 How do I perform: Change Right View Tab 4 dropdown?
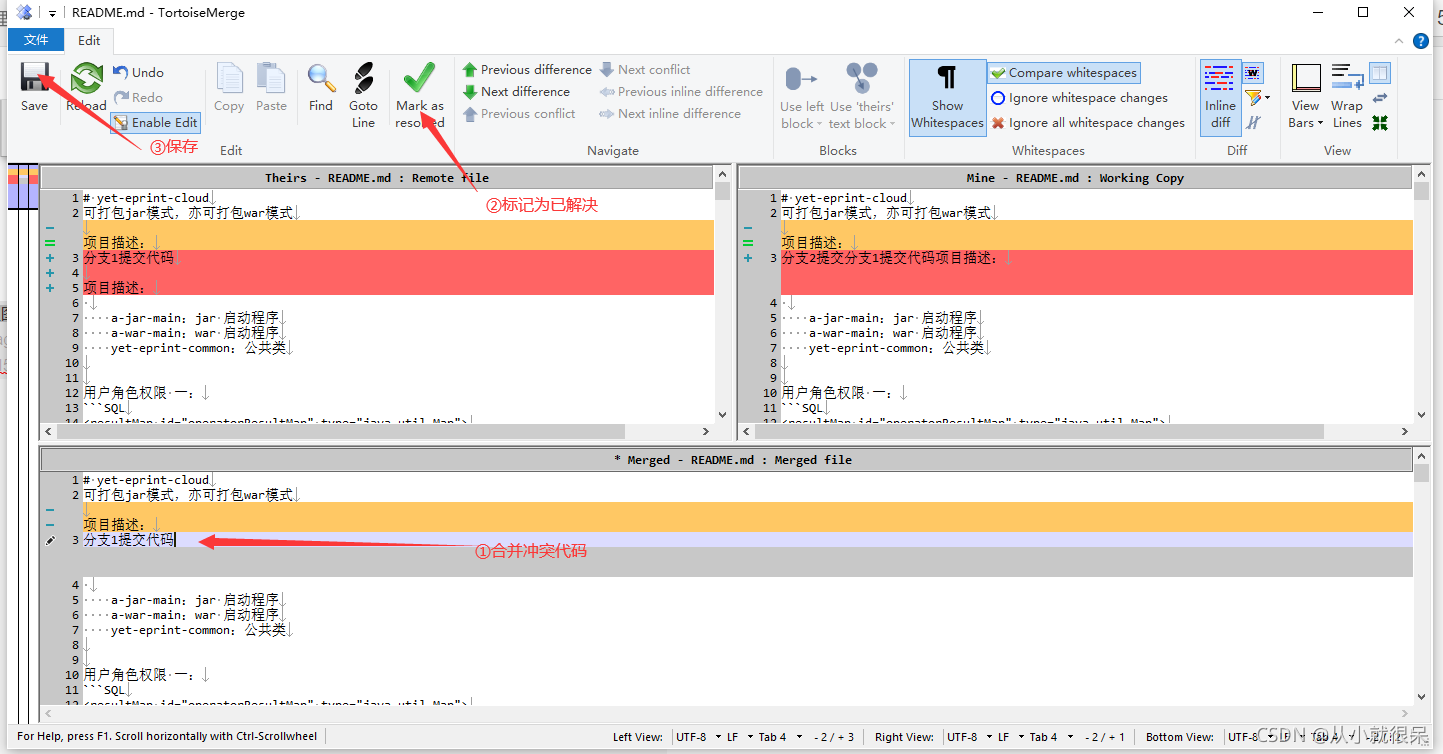click(1051, 737)
